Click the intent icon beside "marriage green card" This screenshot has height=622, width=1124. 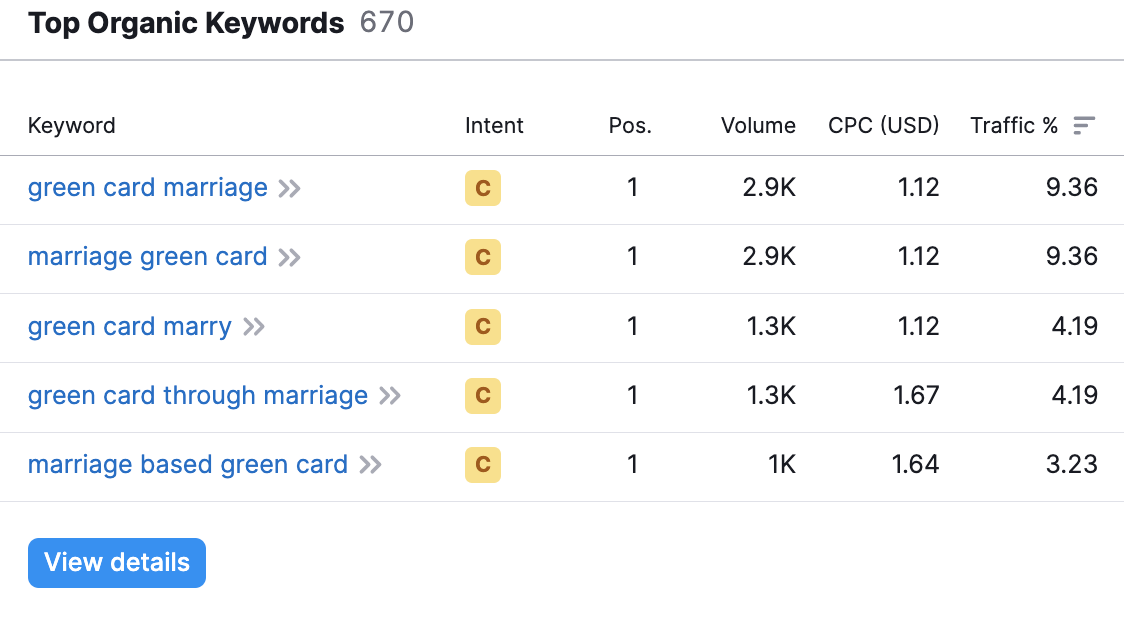[x=483, y=257]
